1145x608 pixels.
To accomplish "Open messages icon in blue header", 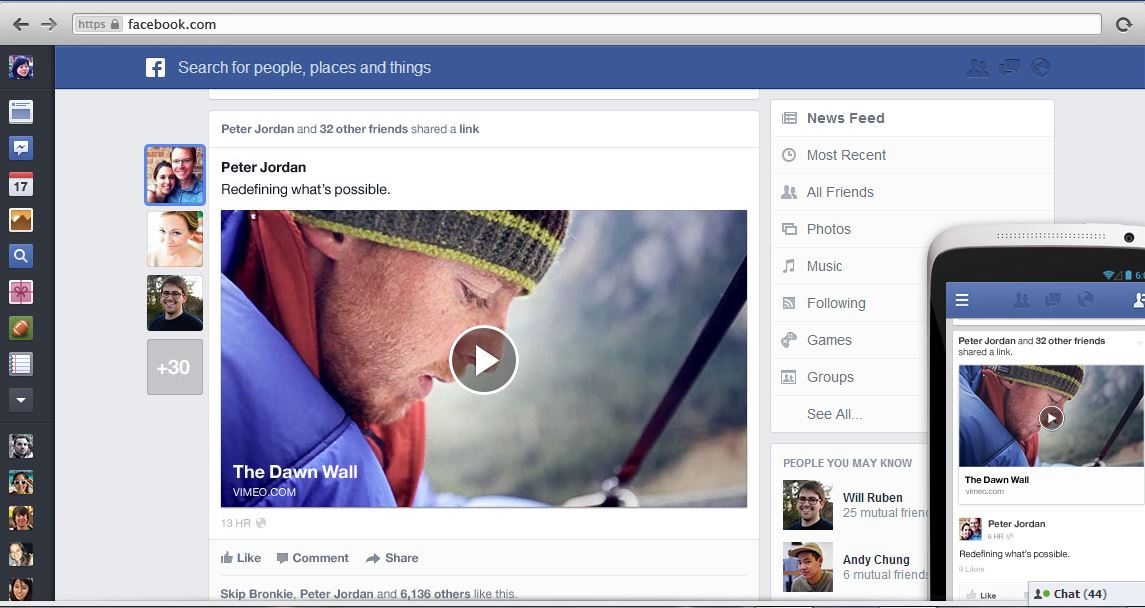I will (1010, 68).
